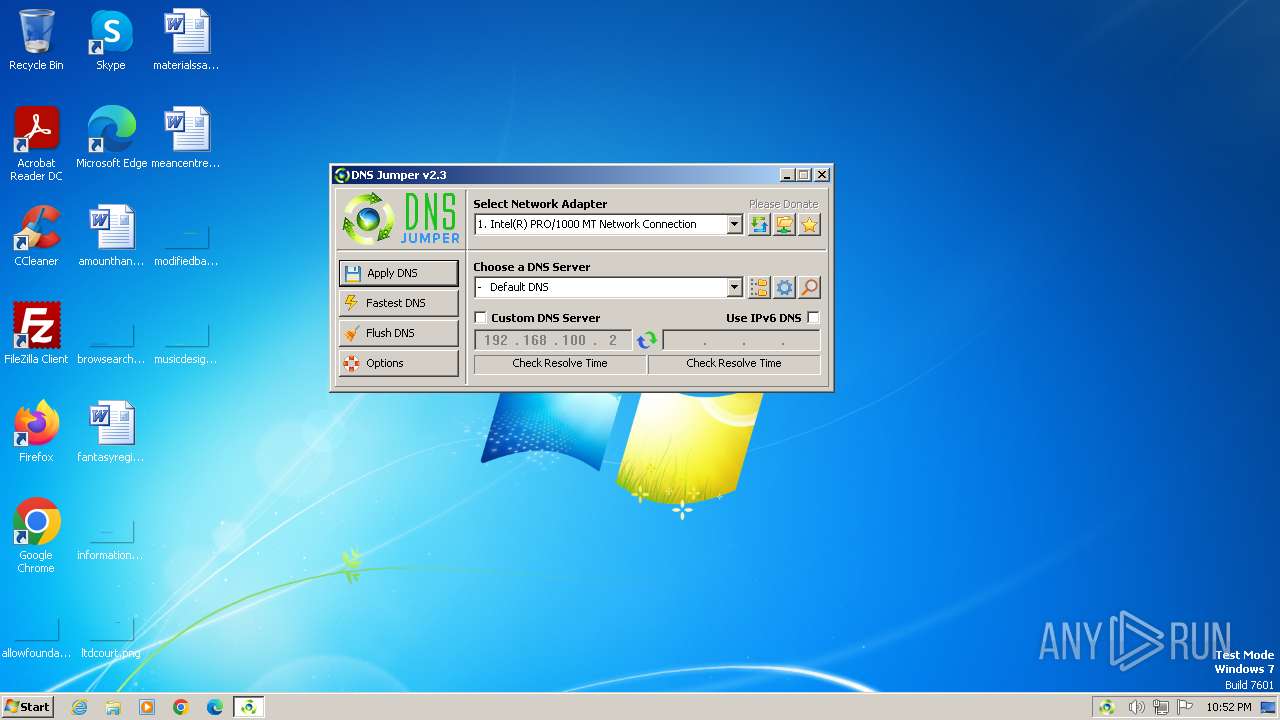Click DNS Jumper taskbar button
Viewport: 1280px width, 720px height.
point(248,707)
